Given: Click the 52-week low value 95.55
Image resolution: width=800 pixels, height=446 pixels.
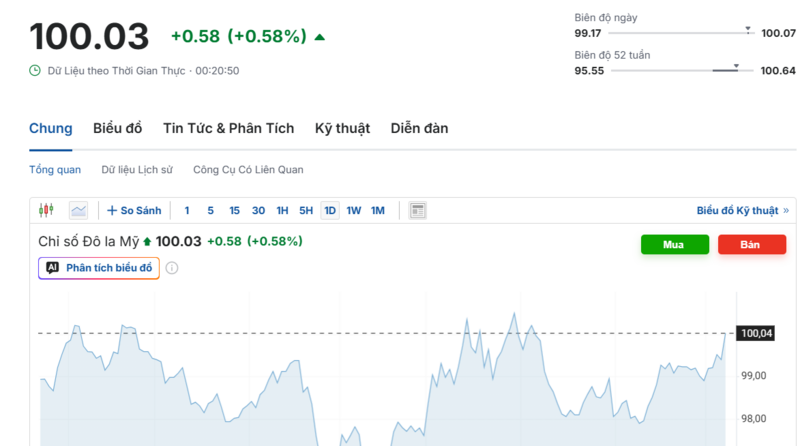Looking at the screenshot, I should point(589,70).
